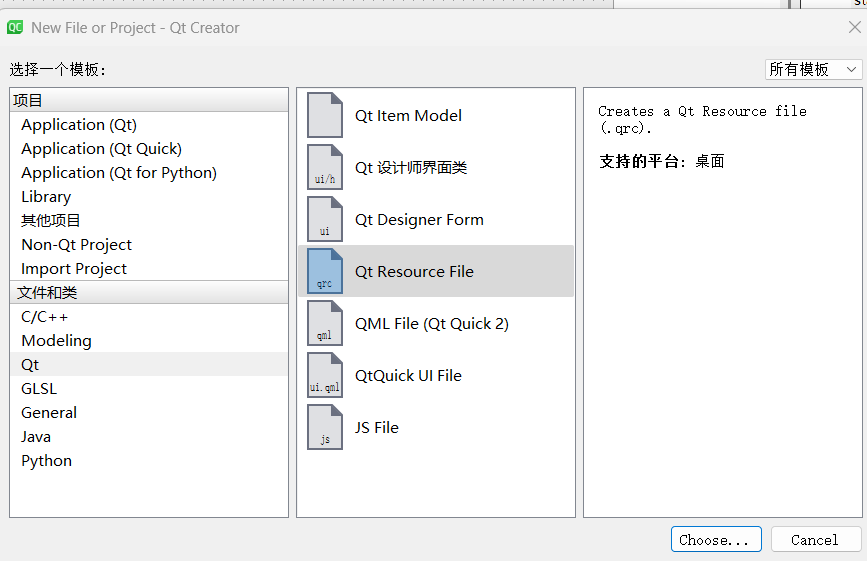This screenshot has width=867, height=561.
Task: Click the 支持的平台: 桌面 text
Action: 662,161
